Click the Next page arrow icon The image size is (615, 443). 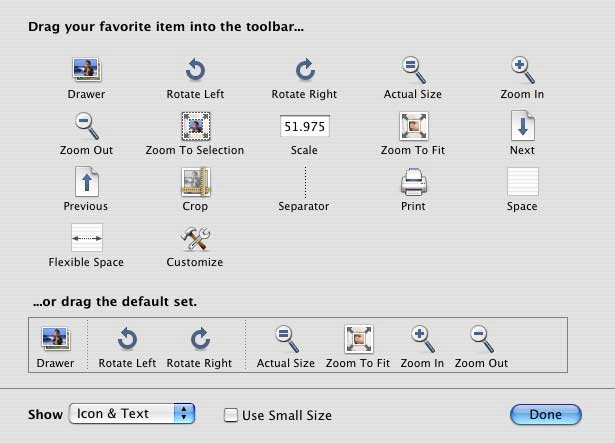522,126
